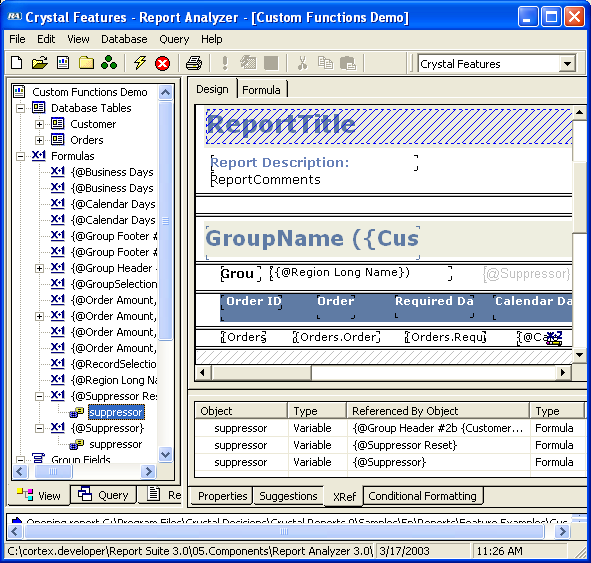Click the Object column header
591x563 pixels.
(x=241, y=411)
